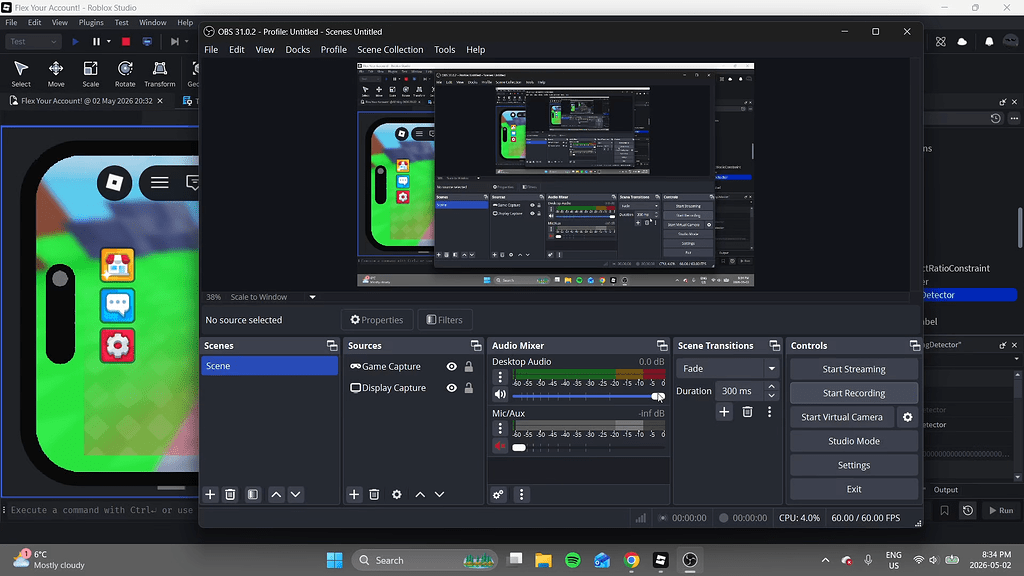Stop the playtest in Roblox Studio

click(x=126, y=41)
